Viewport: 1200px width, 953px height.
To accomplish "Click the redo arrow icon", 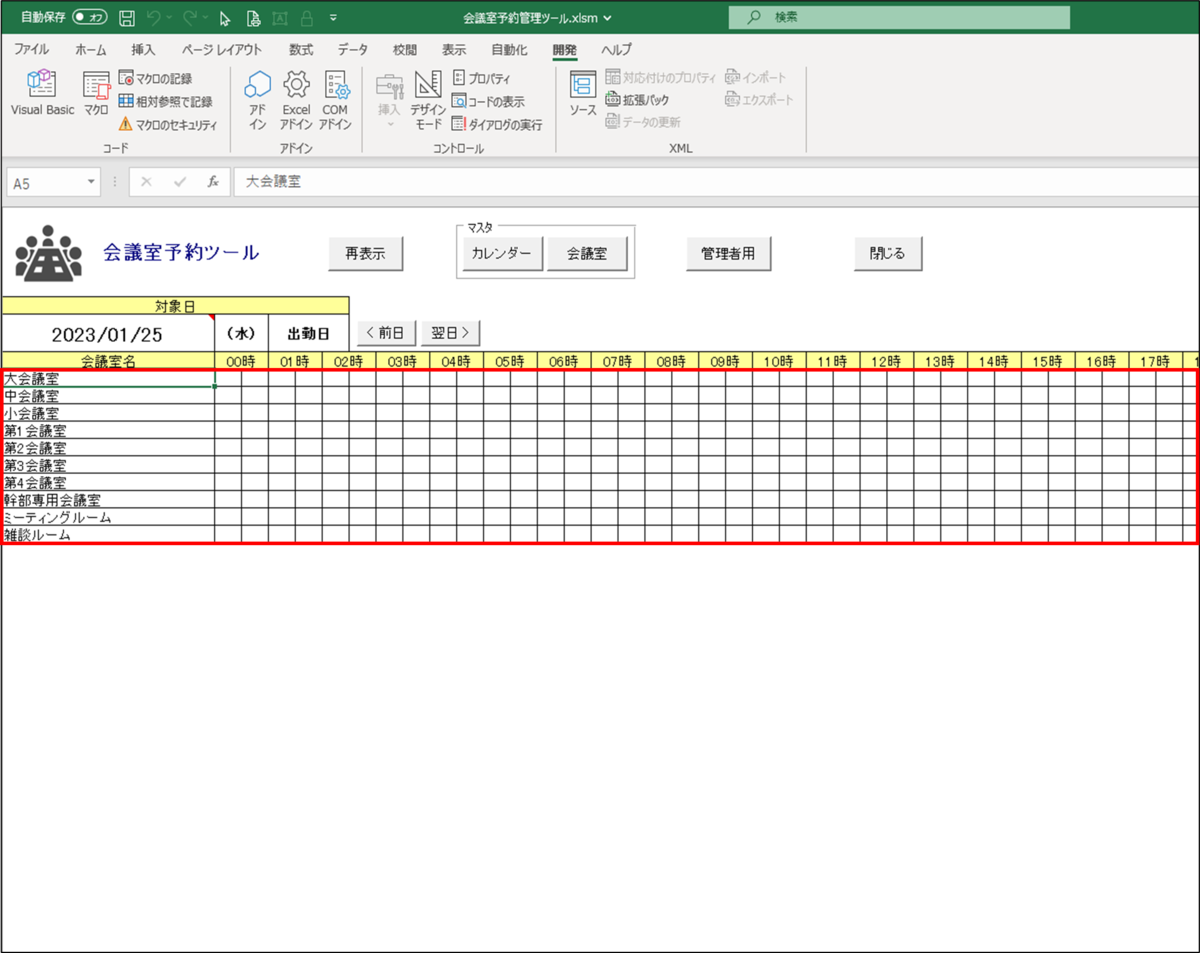I will 190,18.
